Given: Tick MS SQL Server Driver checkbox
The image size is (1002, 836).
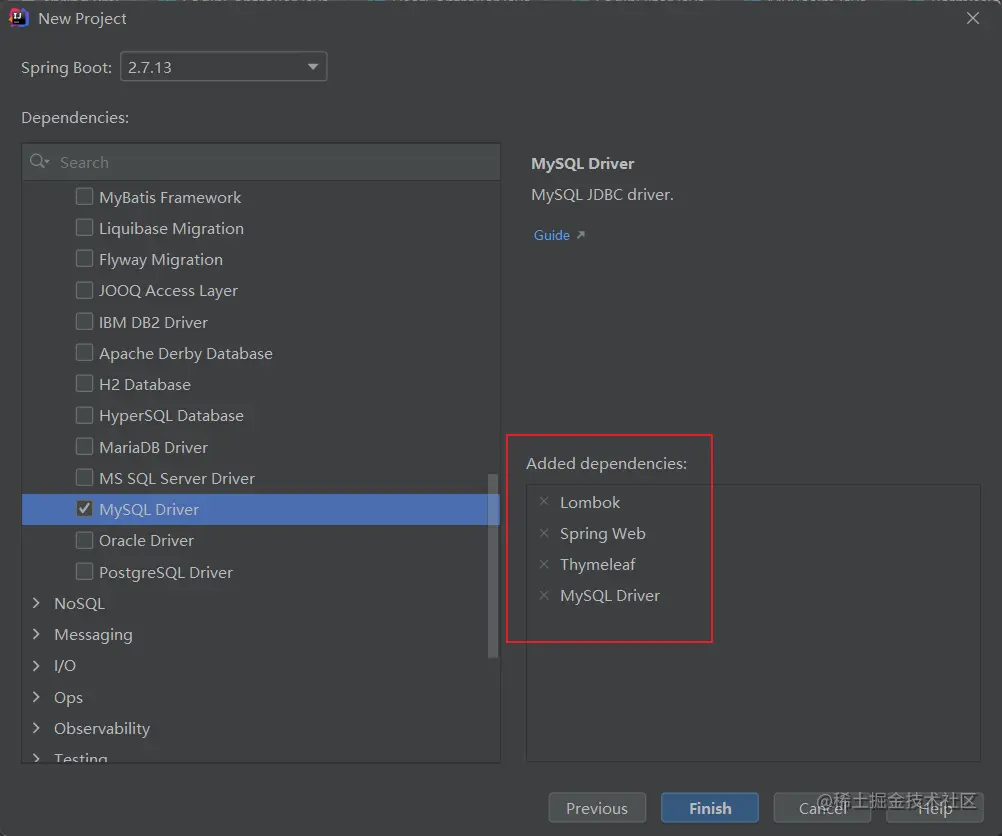Looking at the screenshot, I should coord(84,477).
